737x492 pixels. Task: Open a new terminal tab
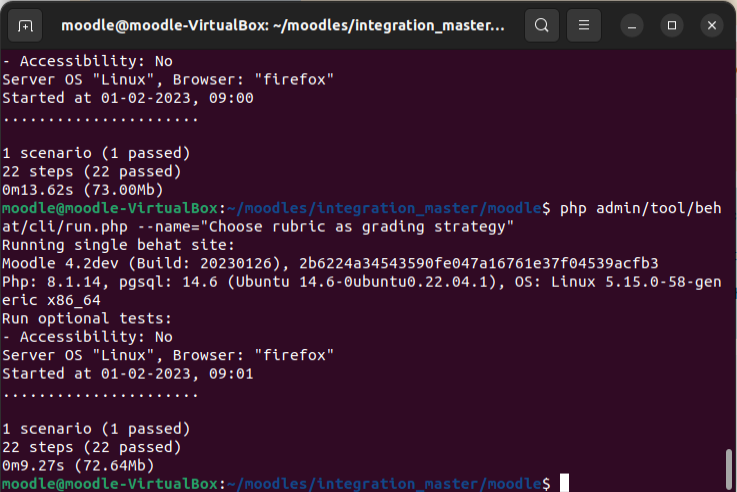[25, 25]
